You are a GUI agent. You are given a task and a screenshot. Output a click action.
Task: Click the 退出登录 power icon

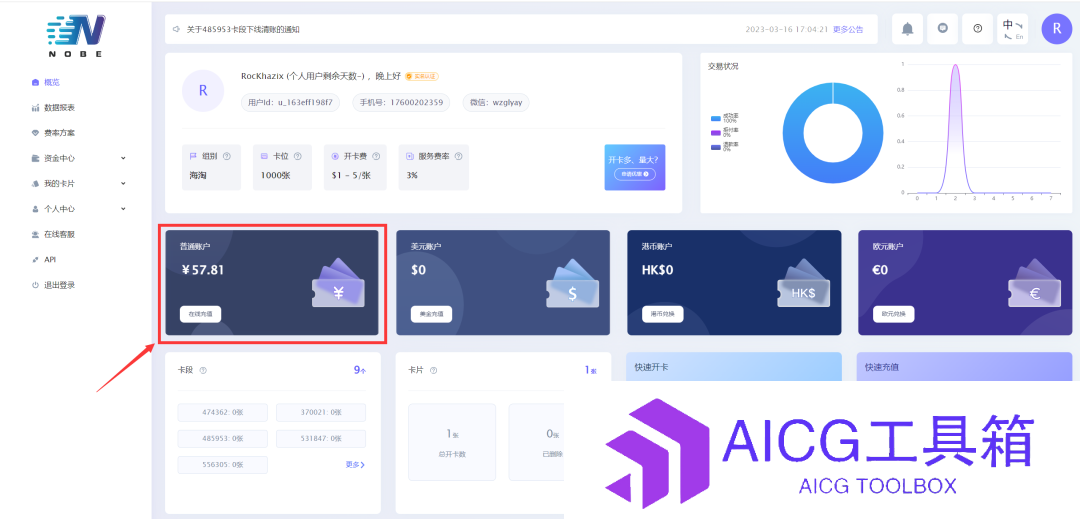click(x=35, y=285)
